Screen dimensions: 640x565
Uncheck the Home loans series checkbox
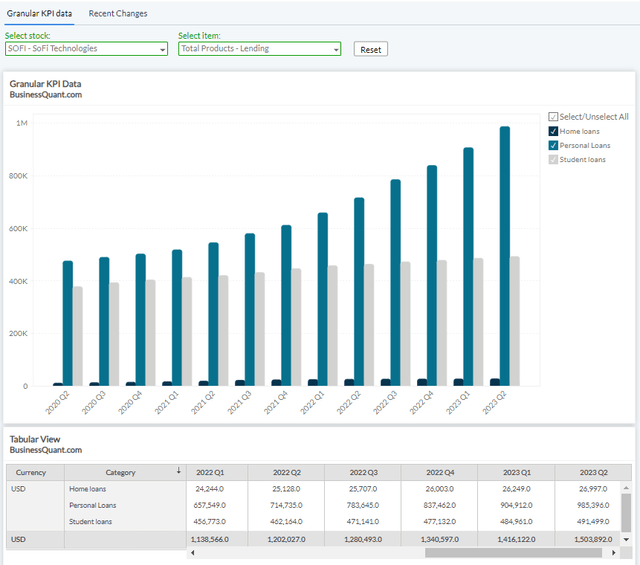tap(553, 131)
